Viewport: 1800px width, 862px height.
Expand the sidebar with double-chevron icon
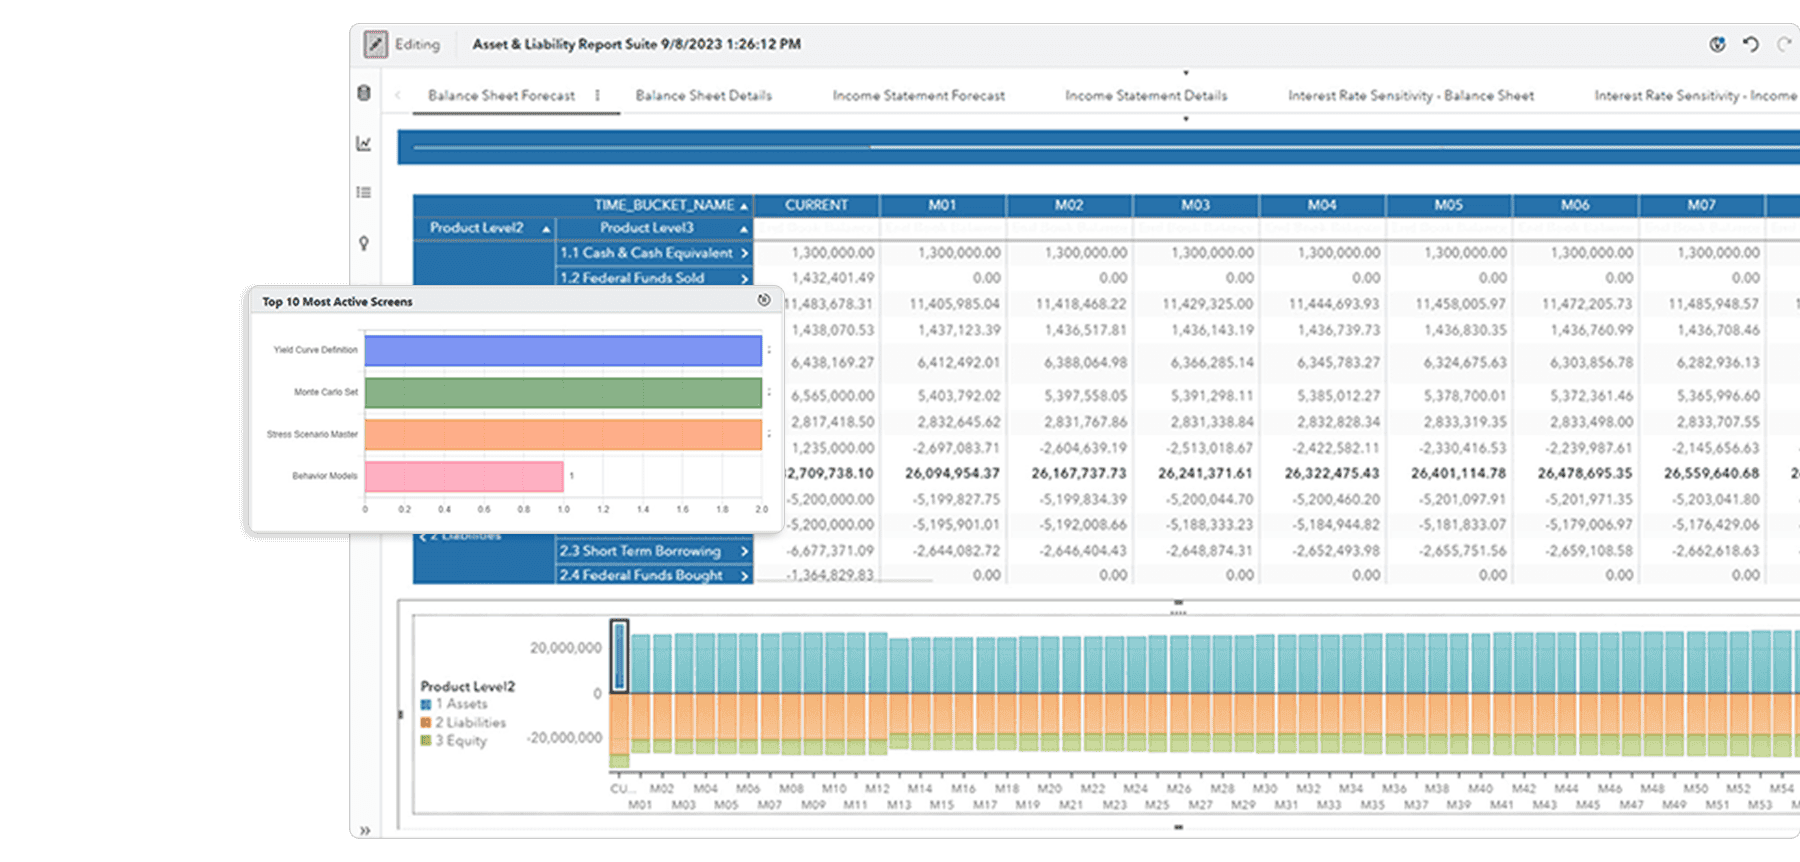pos(365,830)
